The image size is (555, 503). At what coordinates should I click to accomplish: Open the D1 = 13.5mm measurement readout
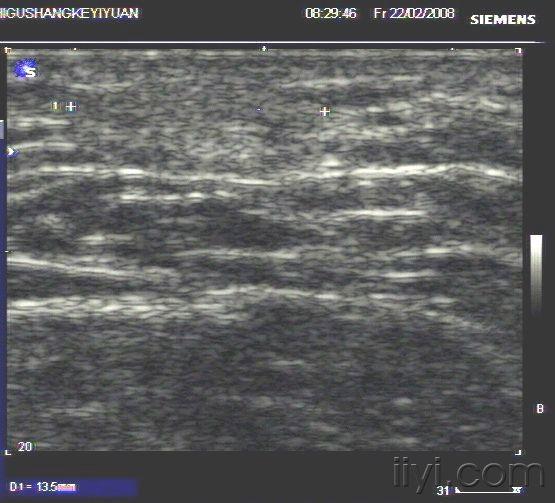click(43, 487)
